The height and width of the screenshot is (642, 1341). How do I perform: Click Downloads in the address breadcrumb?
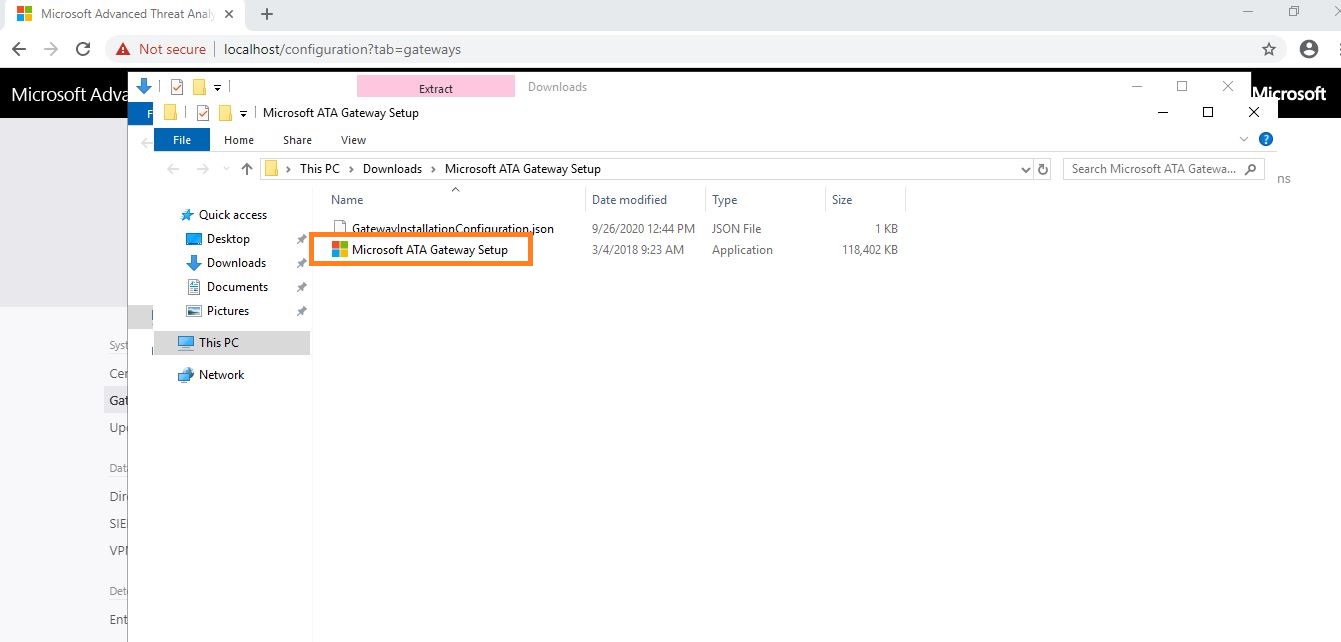coord(392,169)
